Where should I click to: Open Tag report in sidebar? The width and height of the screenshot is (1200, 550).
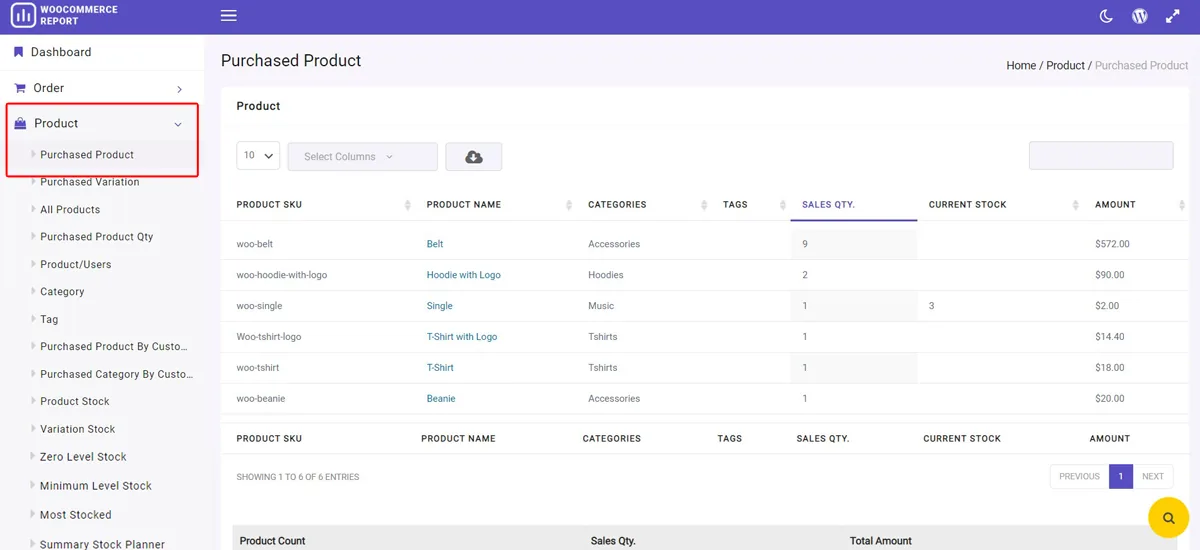[x=49, y=320]
